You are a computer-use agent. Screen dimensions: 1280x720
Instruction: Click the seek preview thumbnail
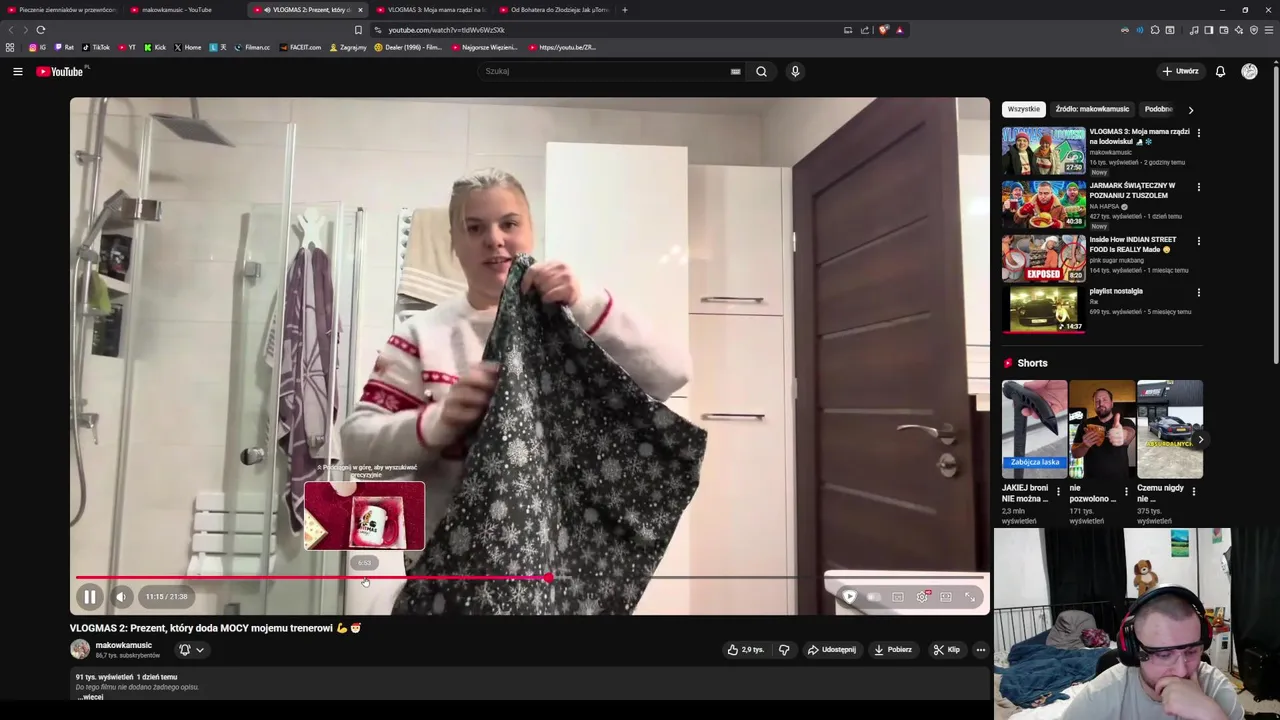click(364, 516)
